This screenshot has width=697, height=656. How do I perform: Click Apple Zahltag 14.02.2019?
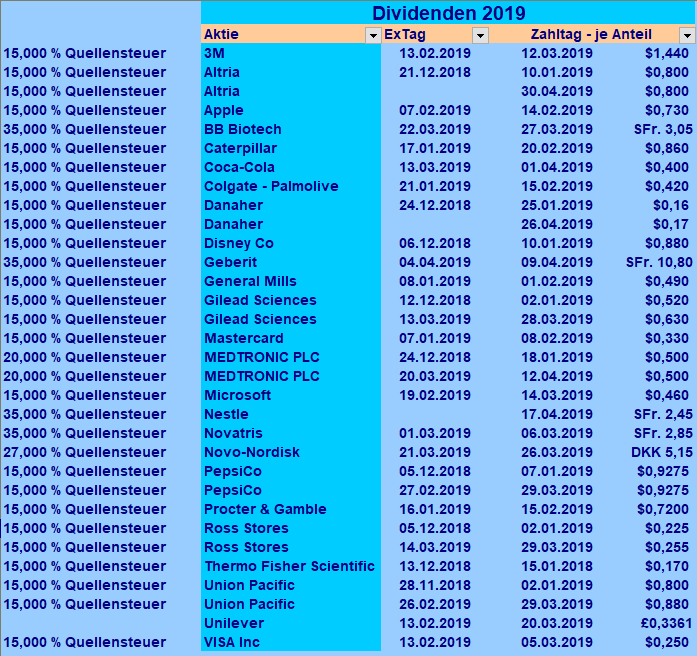point(557,110)
